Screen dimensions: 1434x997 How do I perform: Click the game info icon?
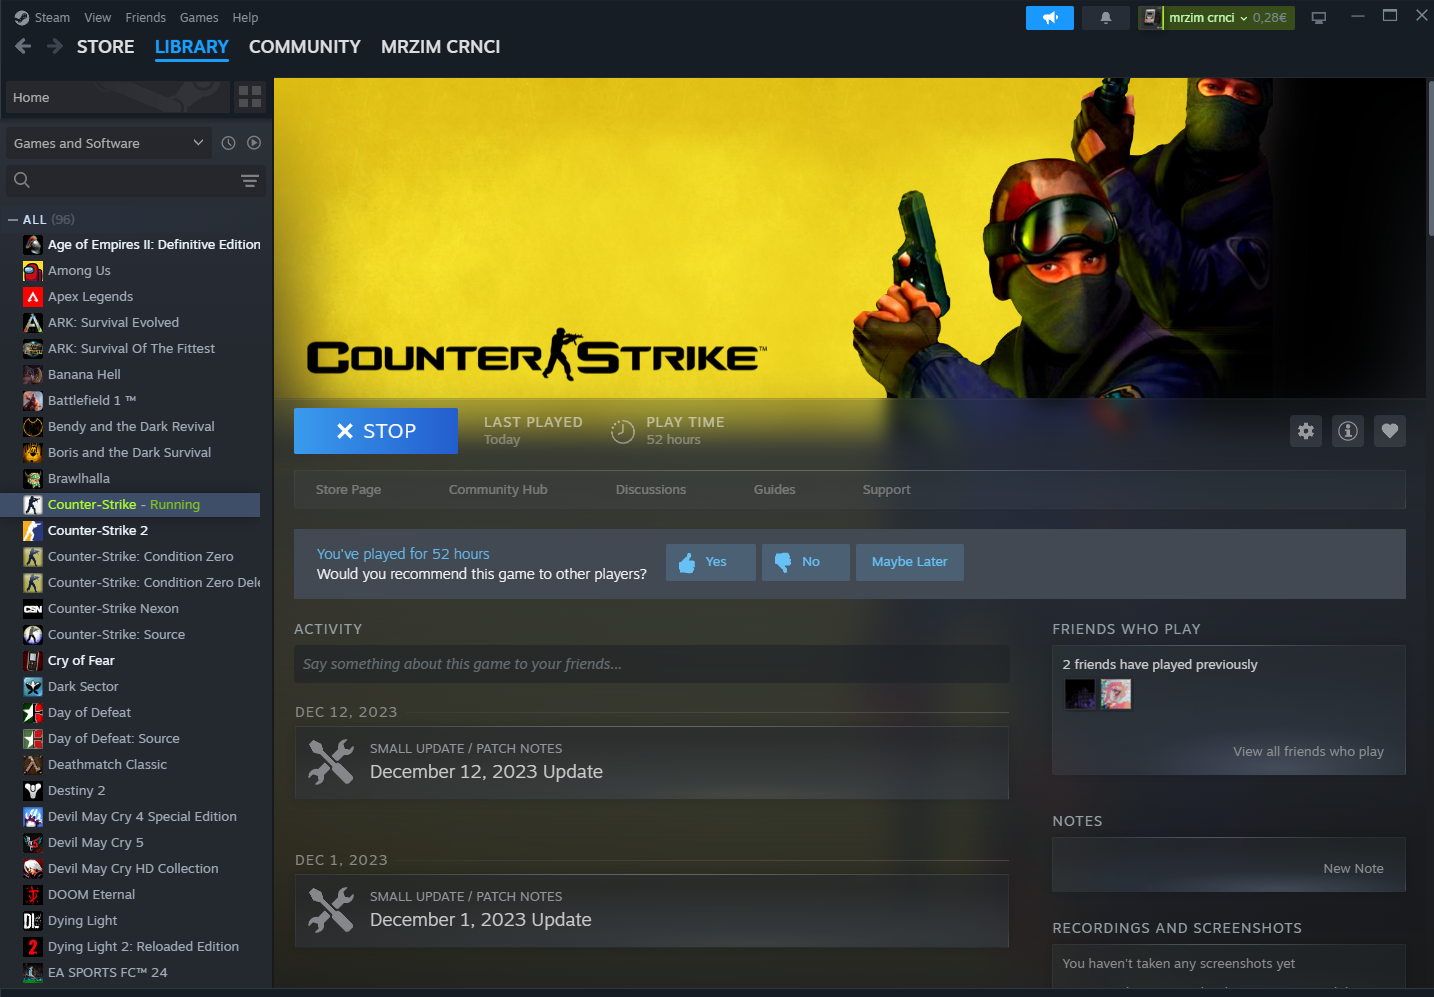[x=1348, y=431]
